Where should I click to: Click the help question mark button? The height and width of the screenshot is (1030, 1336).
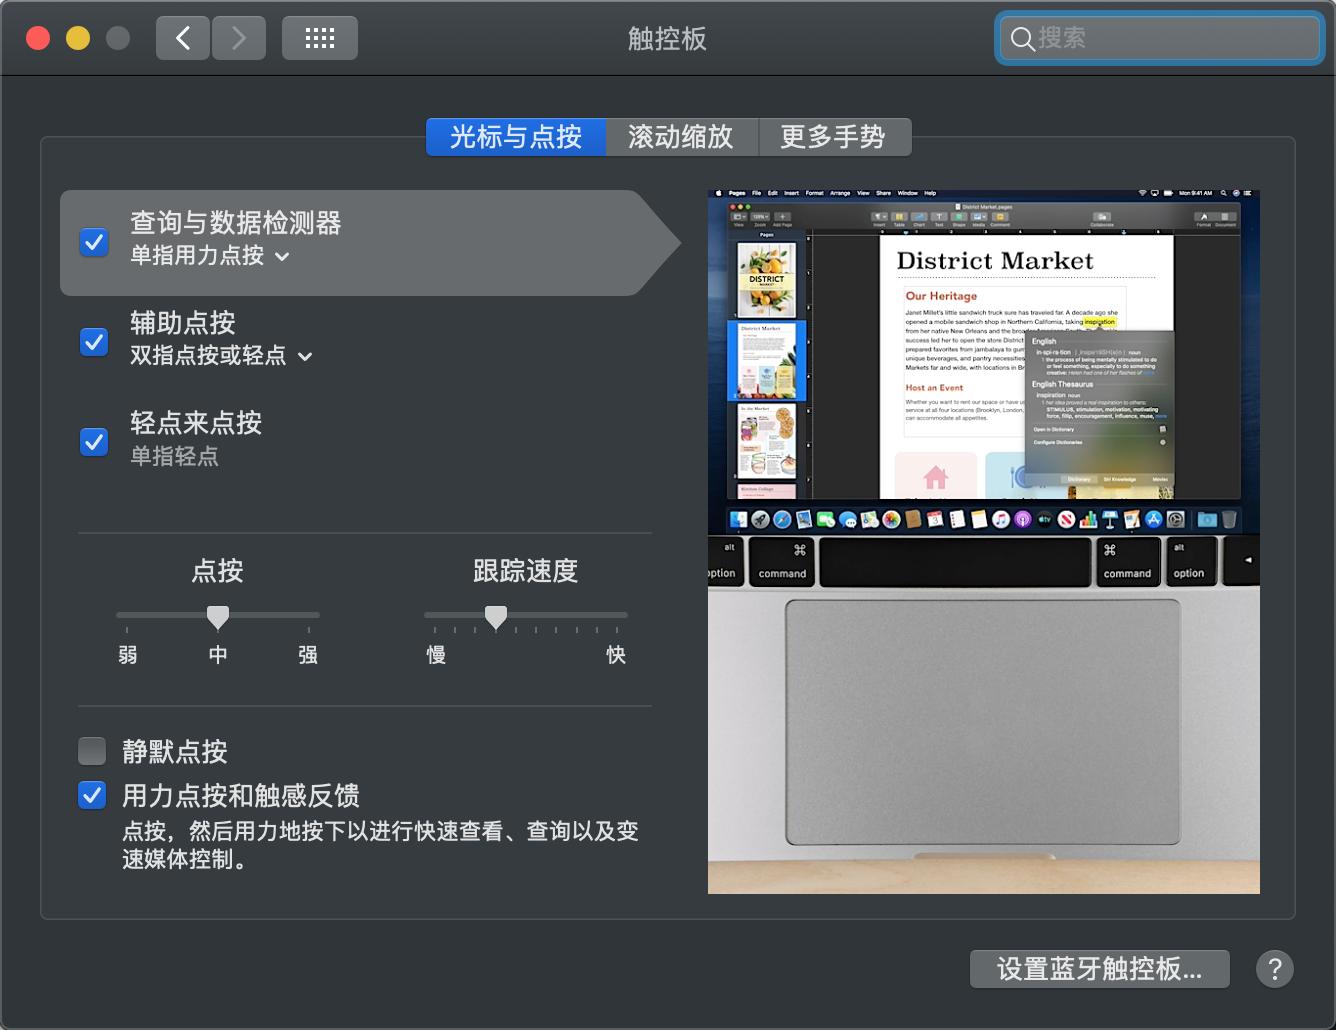[x=1274, y=968]
